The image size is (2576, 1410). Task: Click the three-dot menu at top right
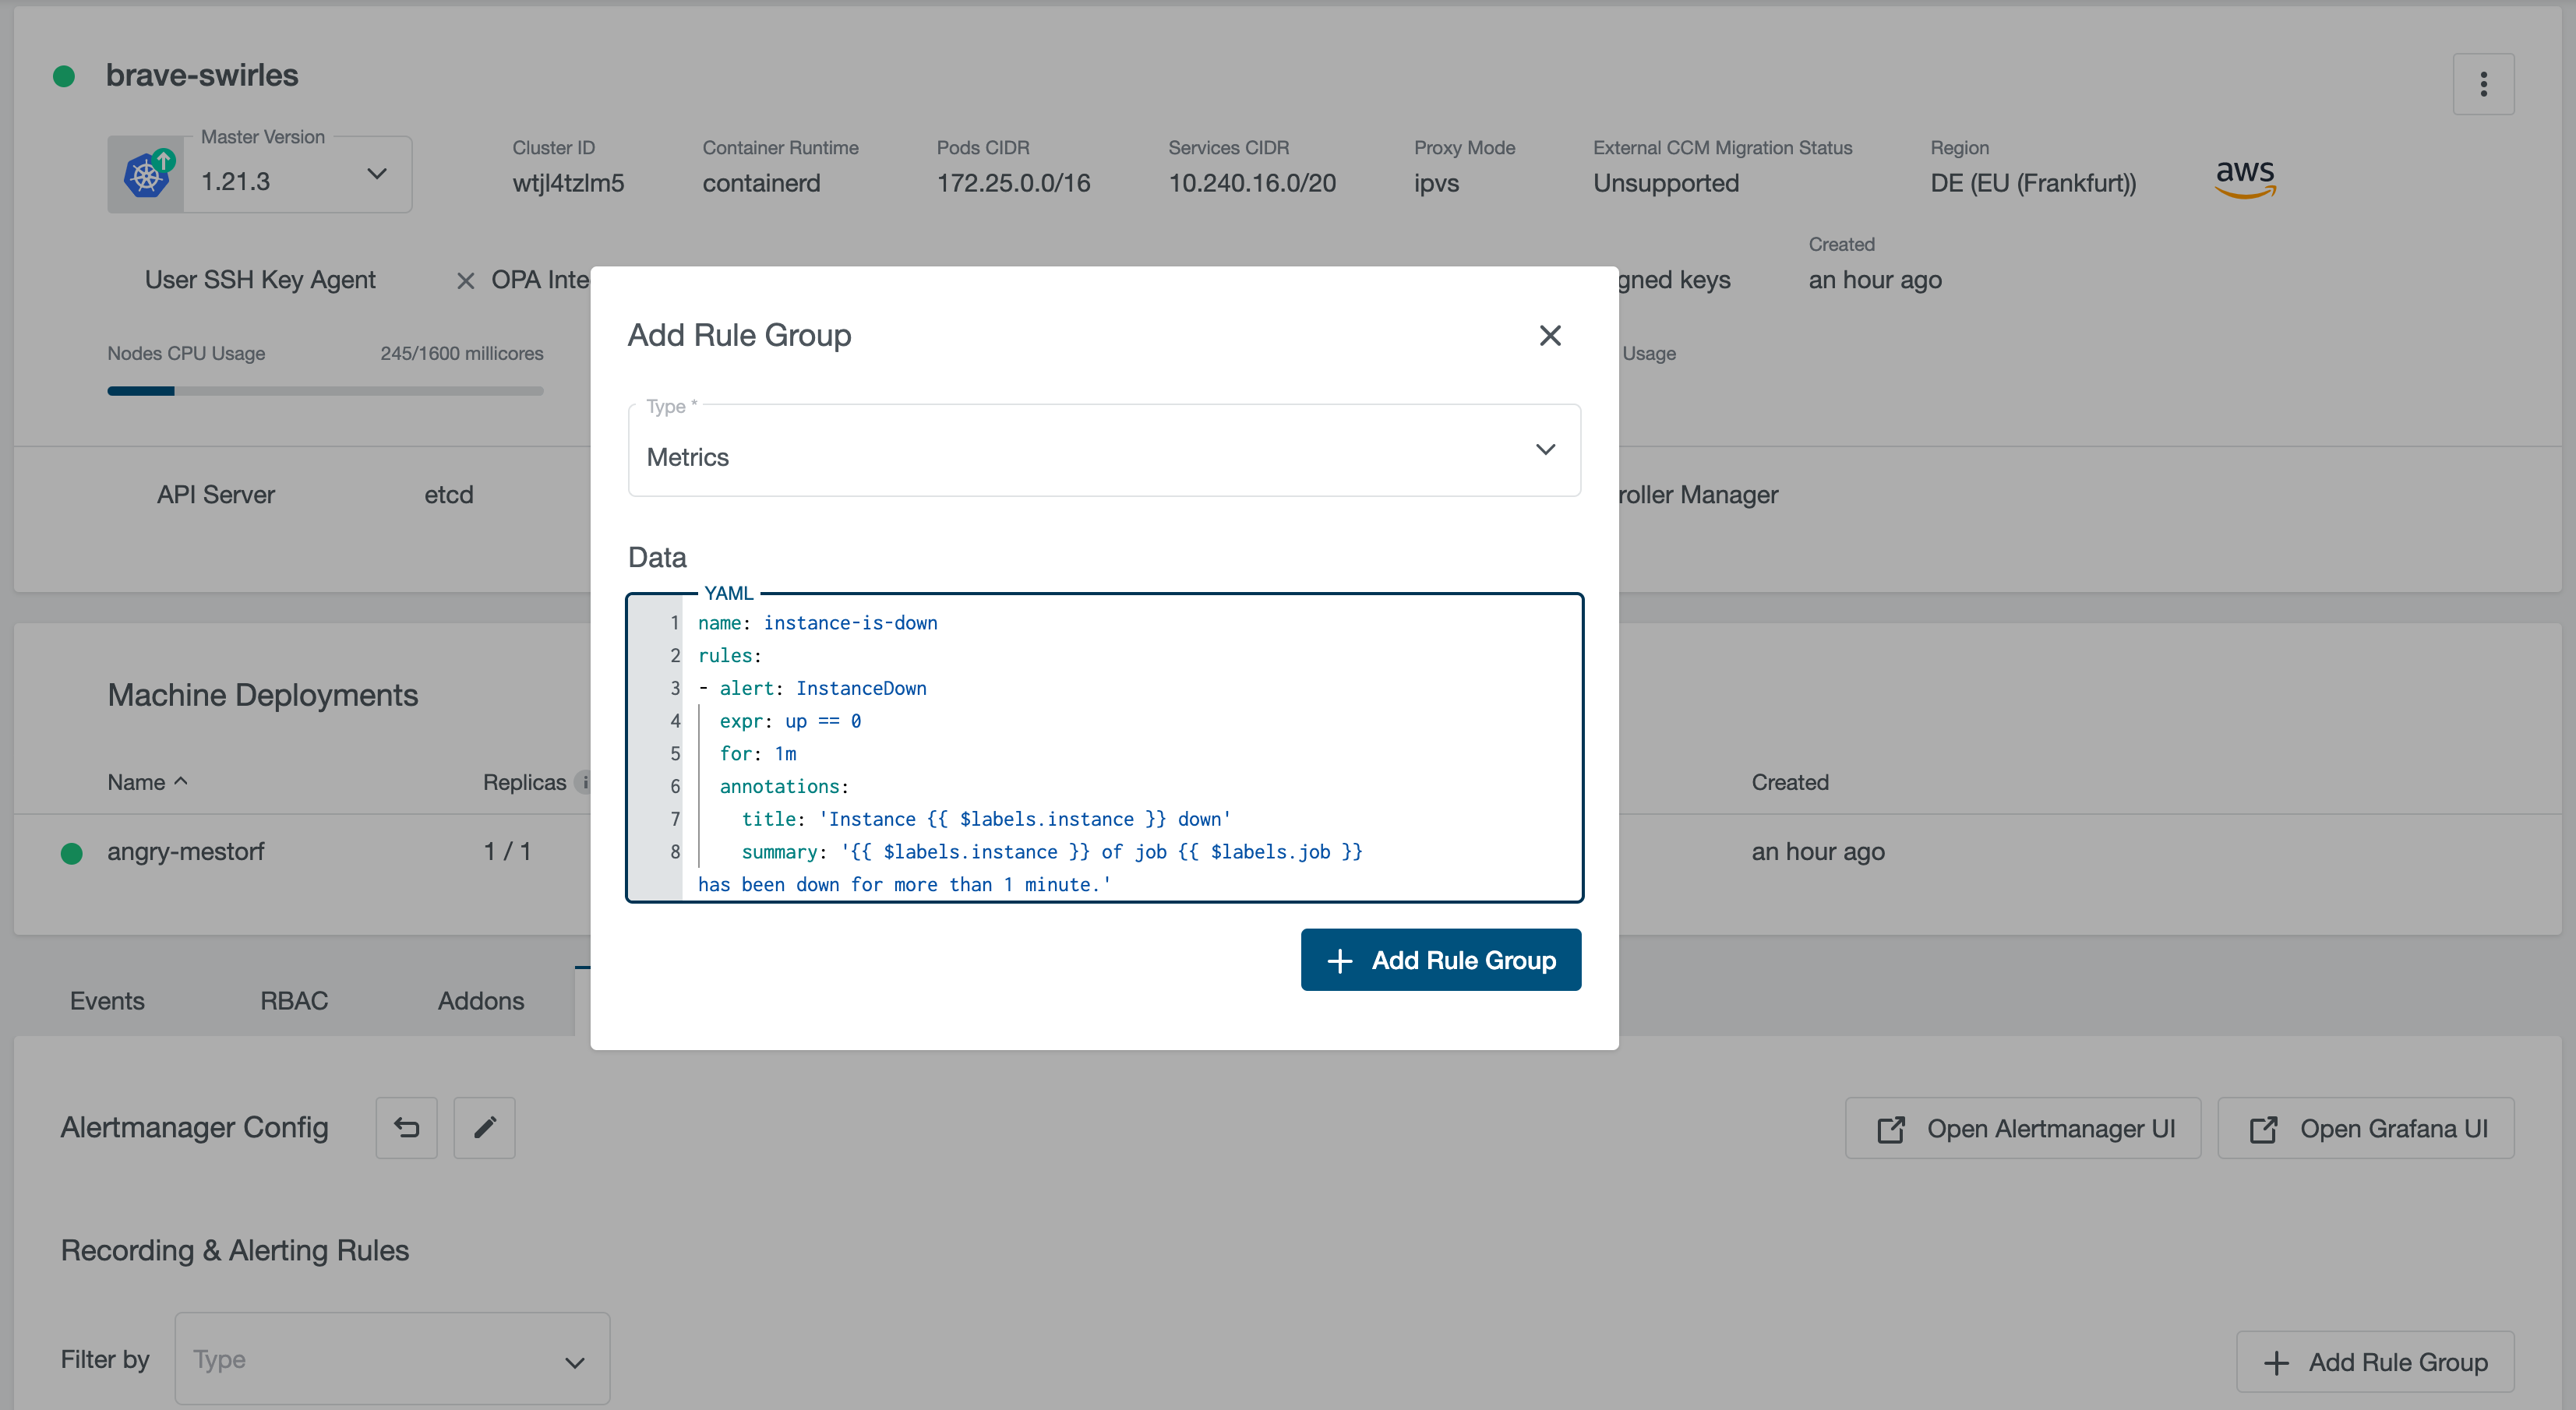2484,82
